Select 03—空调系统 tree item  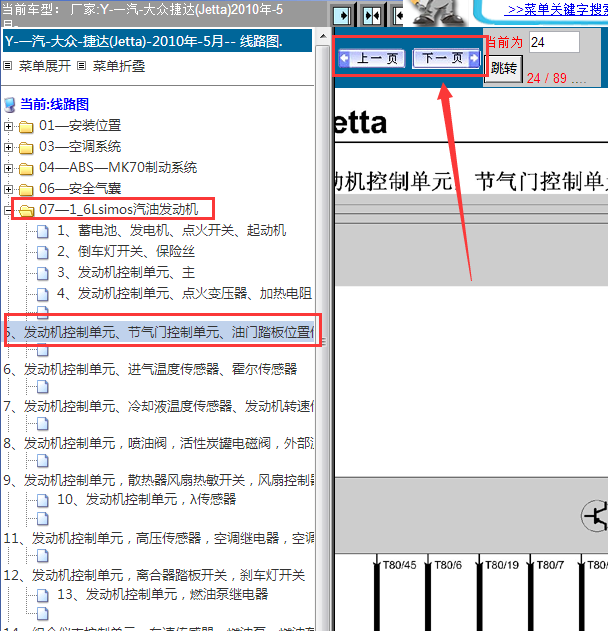click(x=80, y=146)
